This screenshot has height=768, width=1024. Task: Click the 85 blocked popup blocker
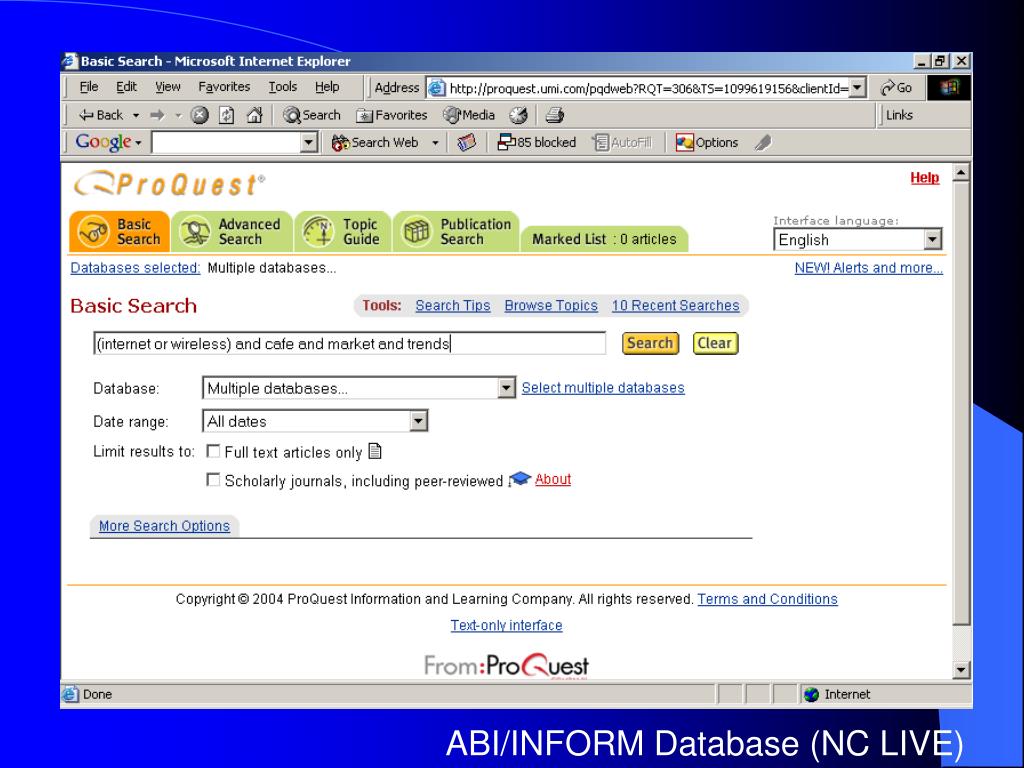(x=537, y=142)
